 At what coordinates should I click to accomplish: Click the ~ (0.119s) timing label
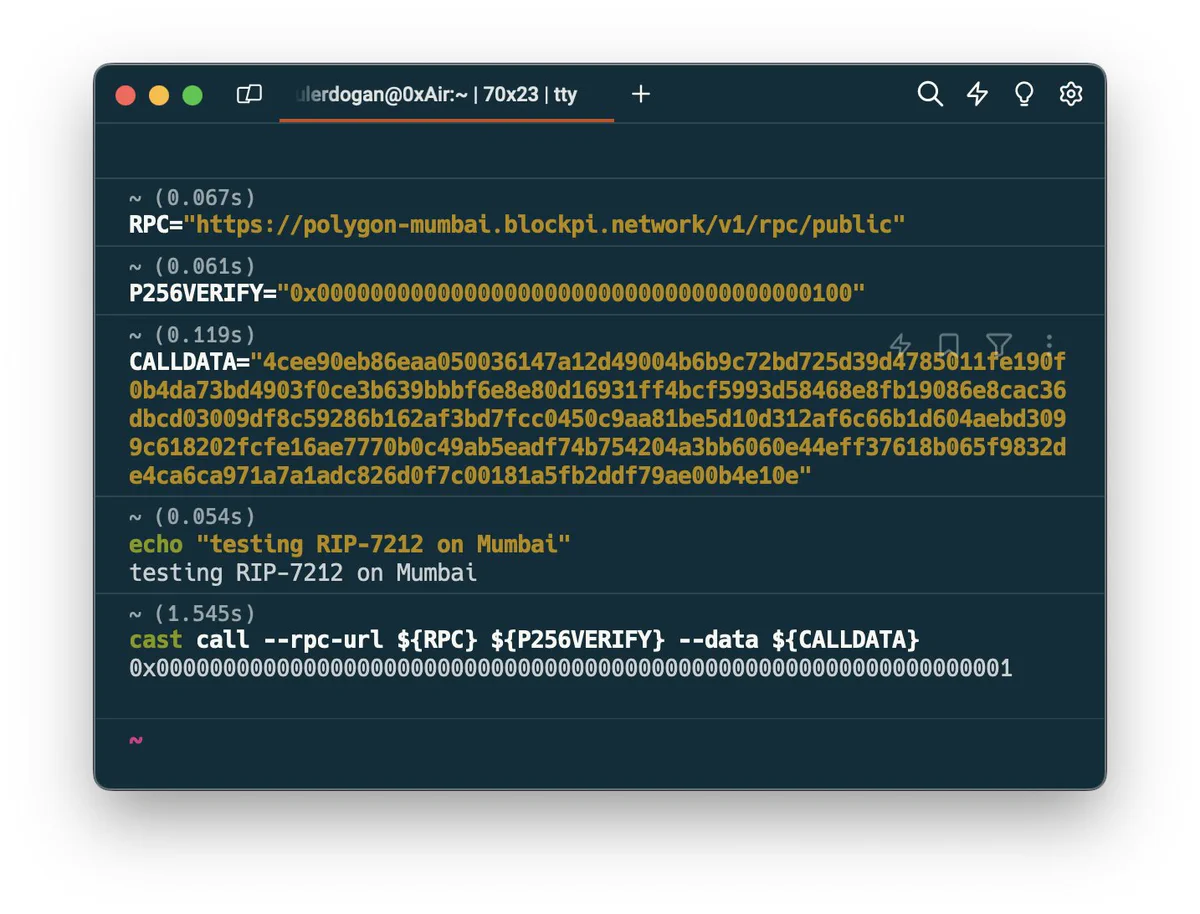193,334
